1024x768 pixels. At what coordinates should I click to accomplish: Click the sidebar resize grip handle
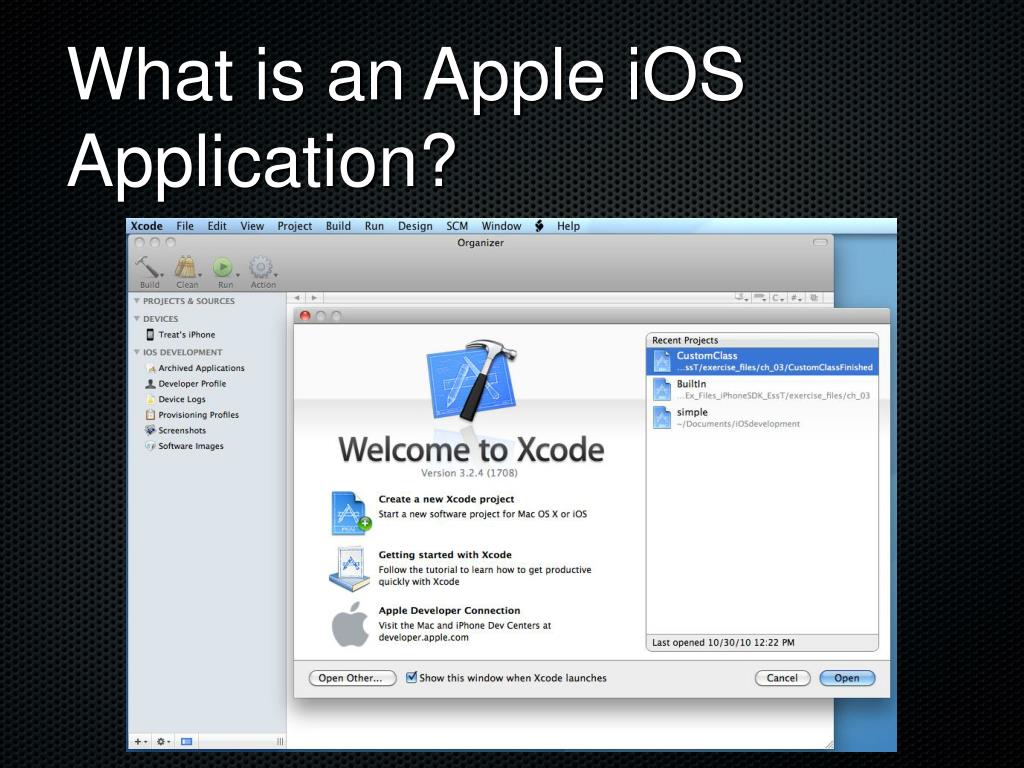(x=280, y=741)
